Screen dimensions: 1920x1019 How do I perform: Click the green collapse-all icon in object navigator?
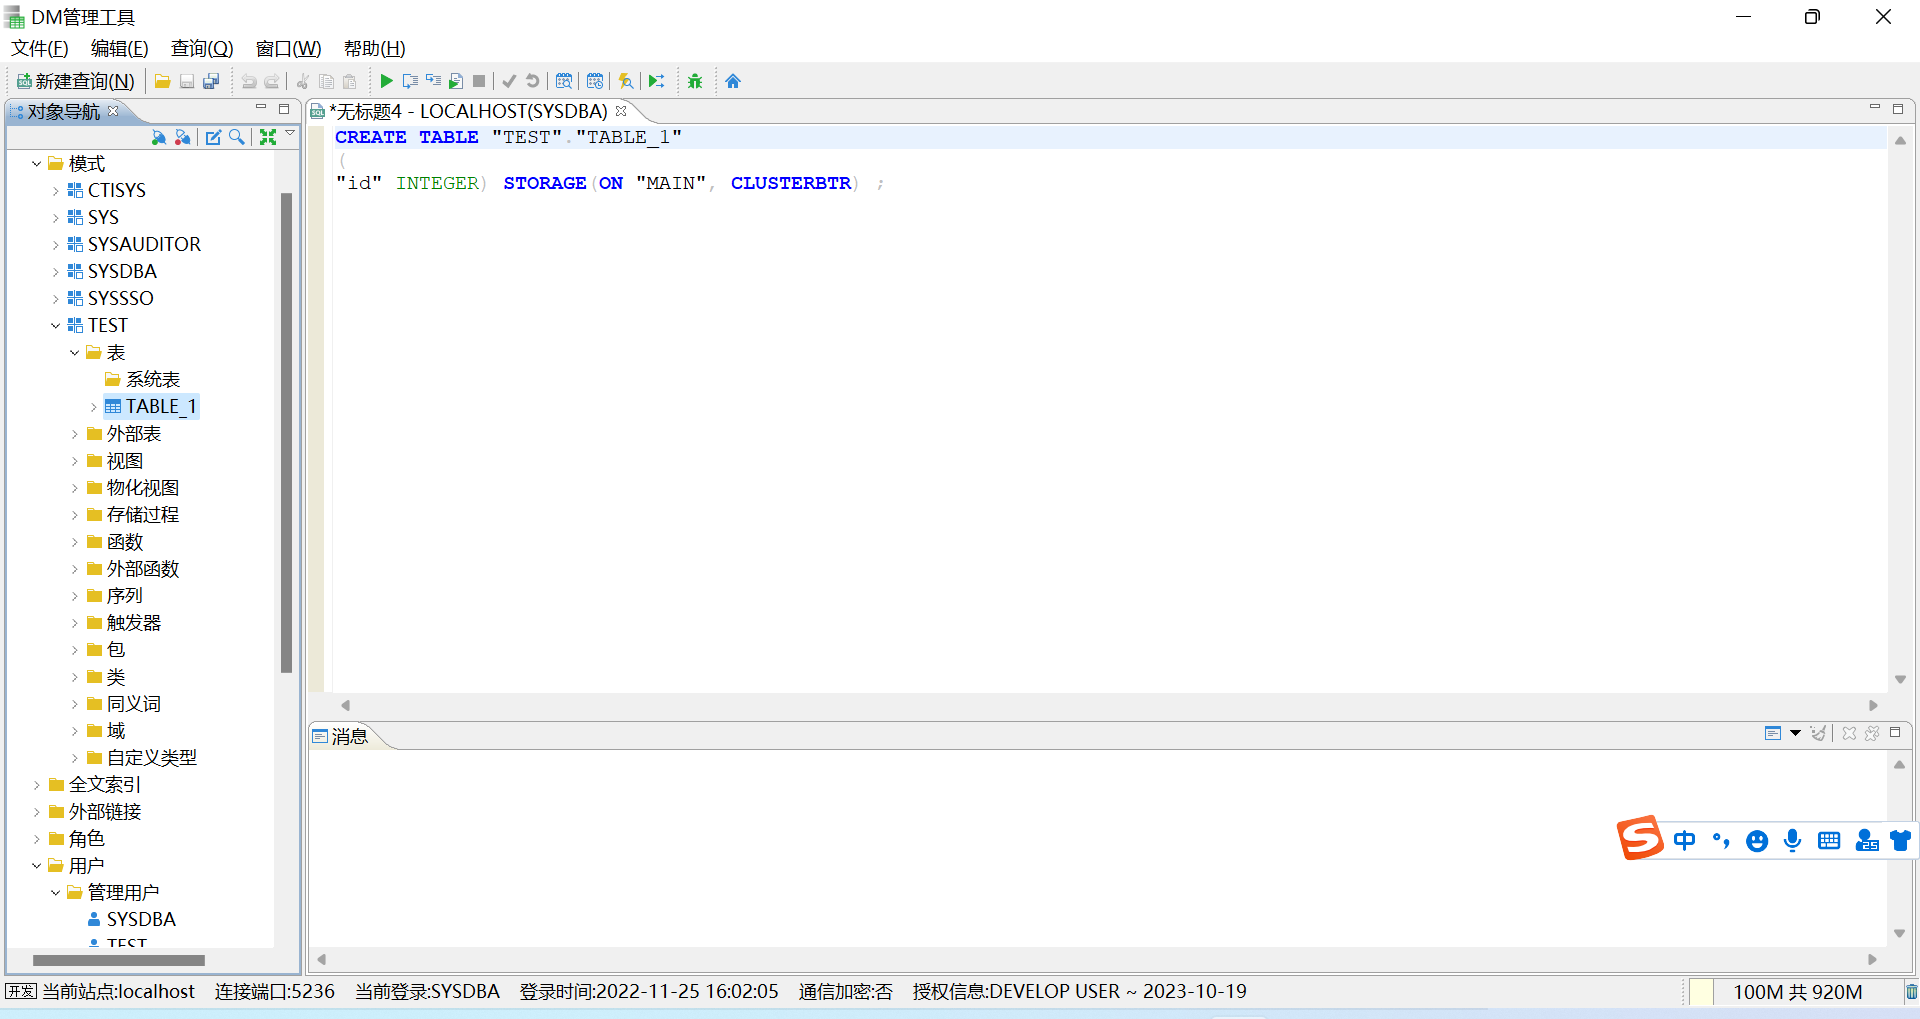[x=268, y=137]
